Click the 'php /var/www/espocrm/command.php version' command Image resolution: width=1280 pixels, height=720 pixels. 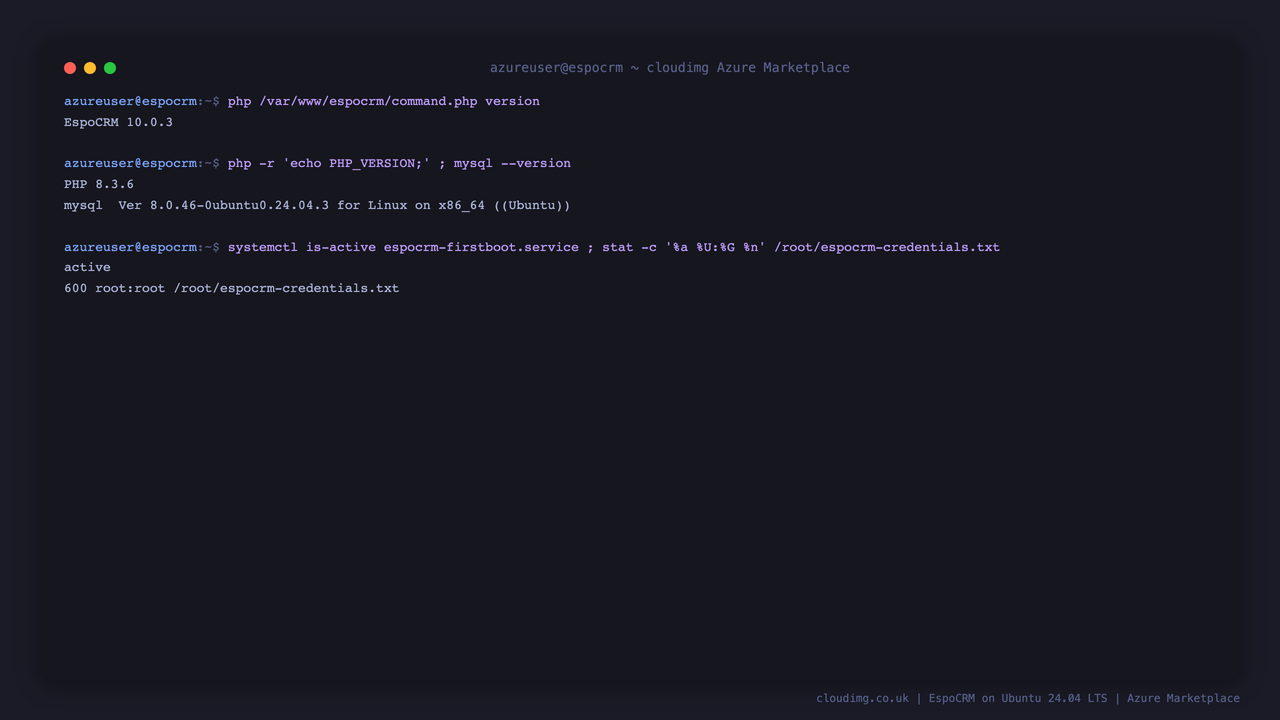[x=384, y=101]
